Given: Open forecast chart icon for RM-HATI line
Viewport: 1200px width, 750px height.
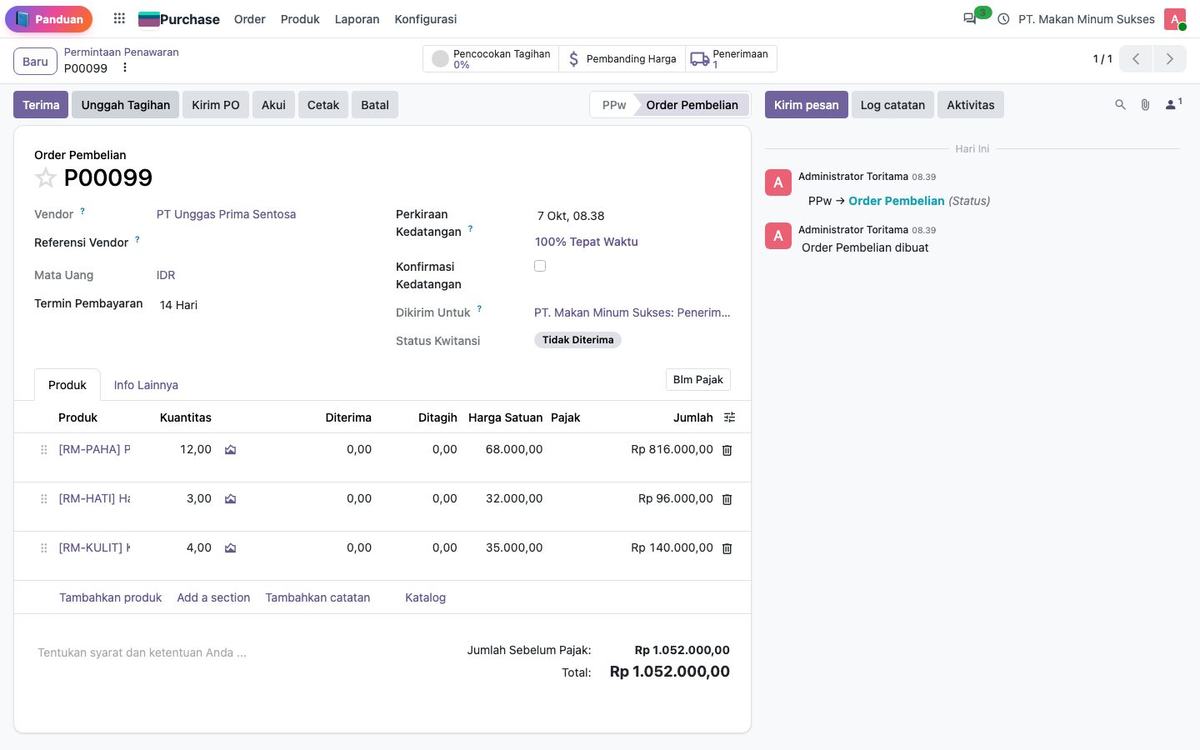Looking at the screenshot, I should click(230, 499).
